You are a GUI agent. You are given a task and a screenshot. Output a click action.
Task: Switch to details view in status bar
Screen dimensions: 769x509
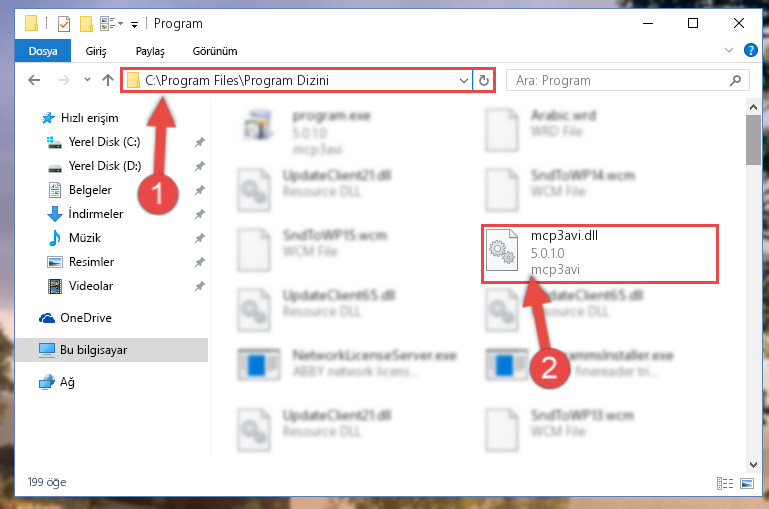[x=725, y=484]
